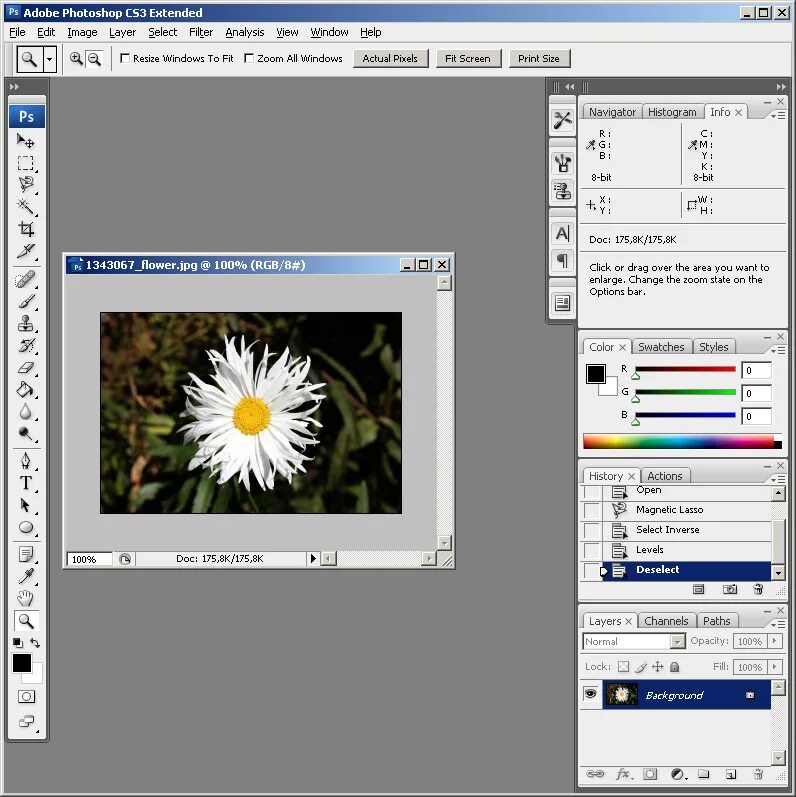Enable Zoom All Windows checkbox
796x797 pixels.
coord(249,58)
